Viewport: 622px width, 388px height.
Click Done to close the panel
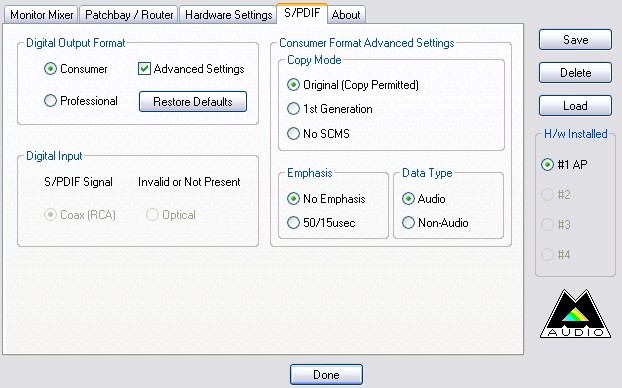326,375
